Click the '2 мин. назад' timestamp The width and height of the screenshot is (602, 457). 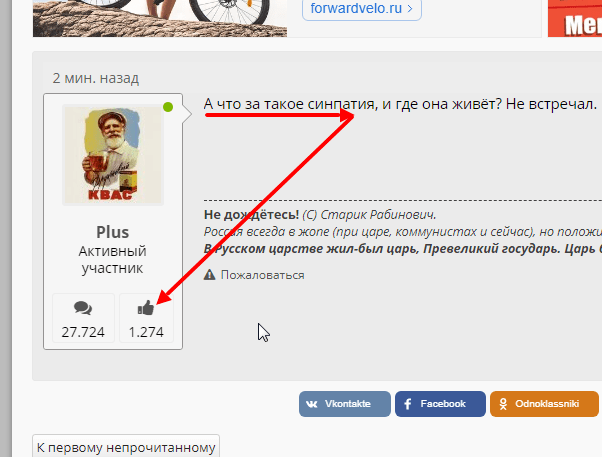(x=96, y=78)
